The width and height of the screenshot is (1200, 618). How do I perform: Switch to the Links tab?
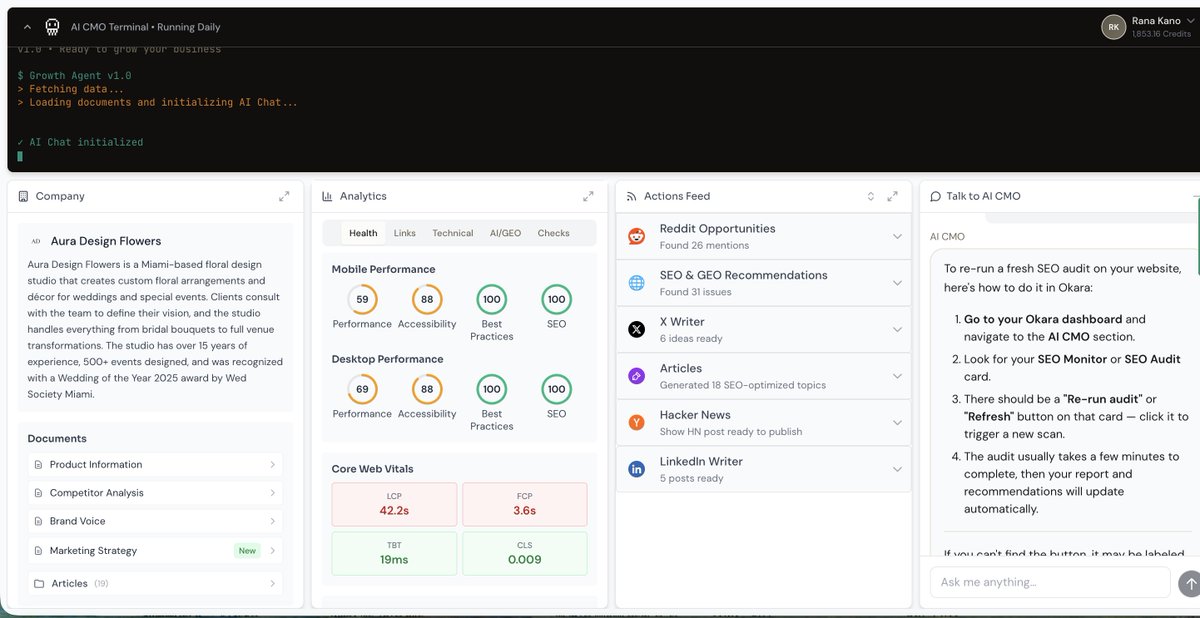pos(405,233)
